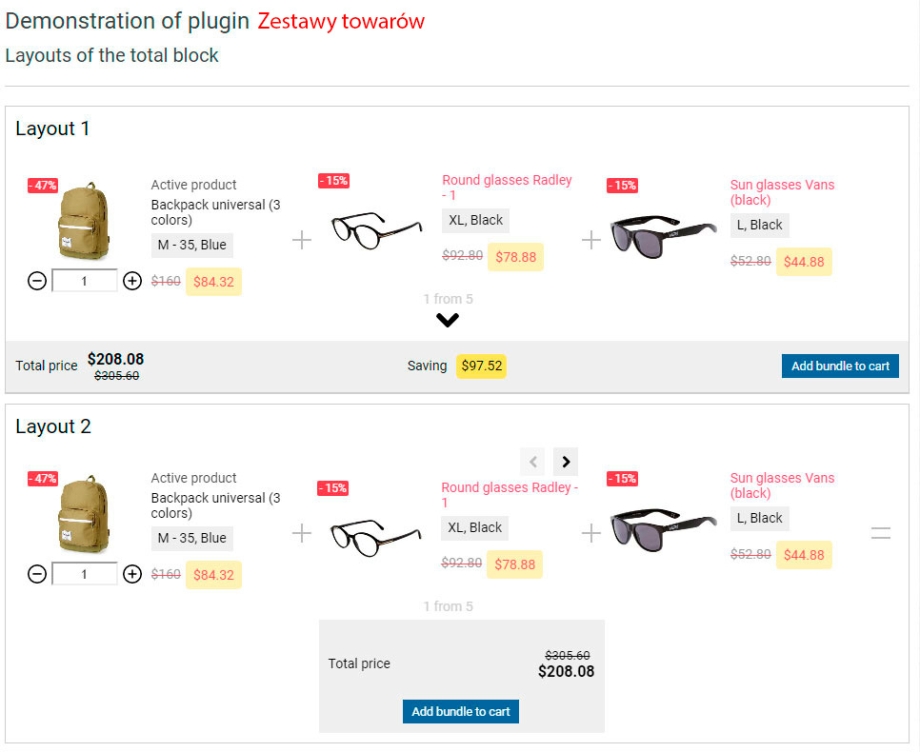This screenshot has width=920, height=752.
Task: Add bundle to cart in Layout 1
Action: coord(840,366)
